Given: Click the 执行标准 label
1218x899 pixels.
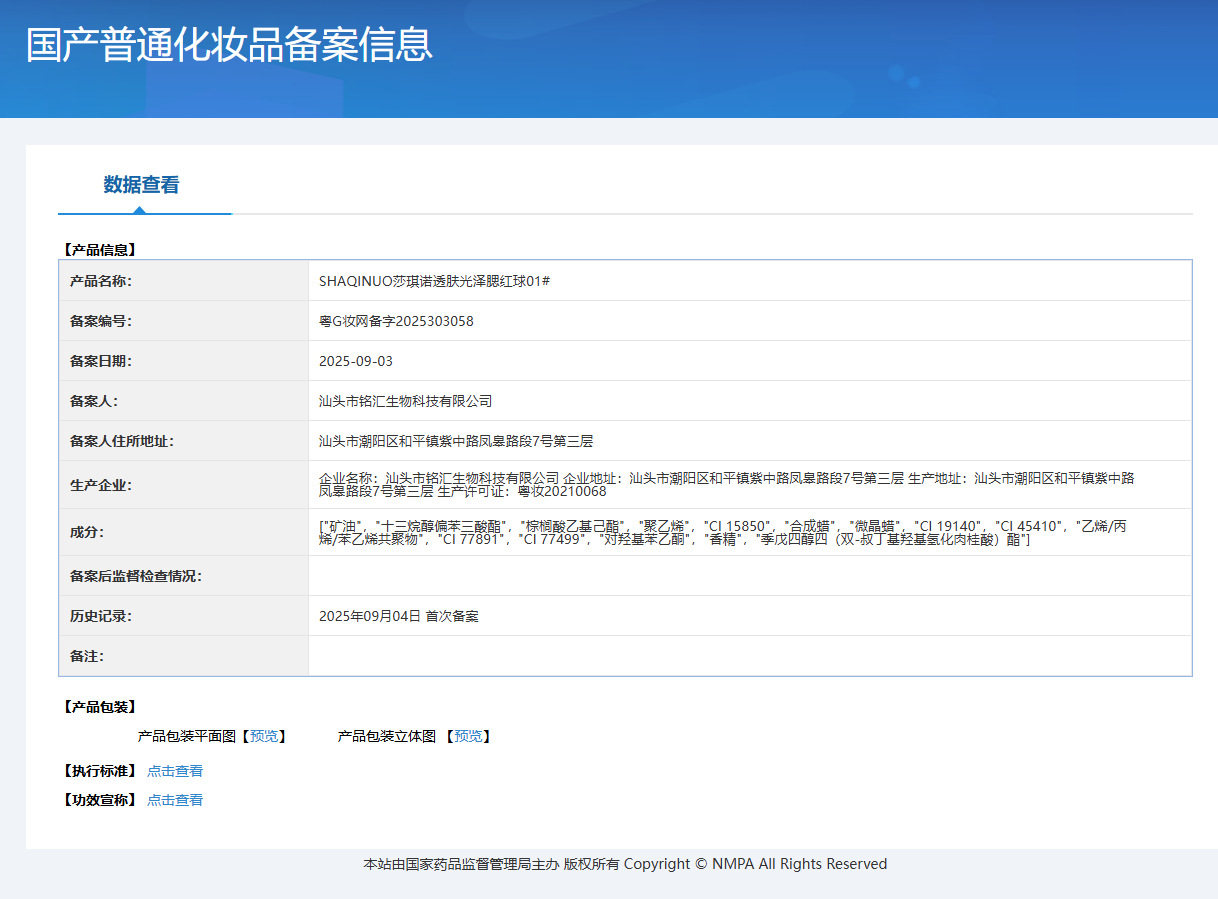Looking at the screenshot, I should point(99,771).
